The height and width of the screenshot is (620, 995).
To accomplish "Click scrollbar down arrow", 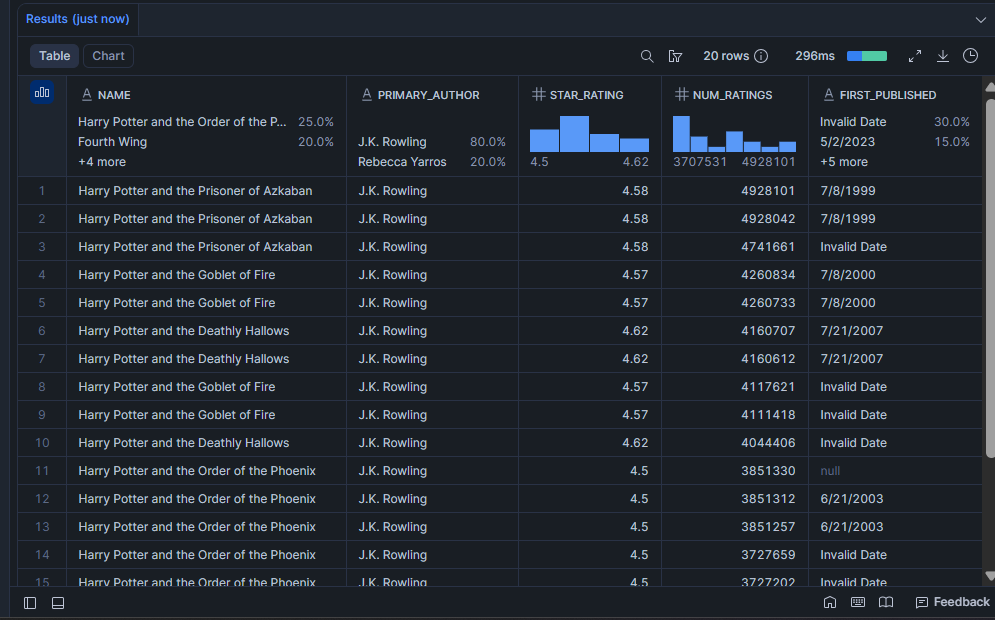I will coord(990,576).
